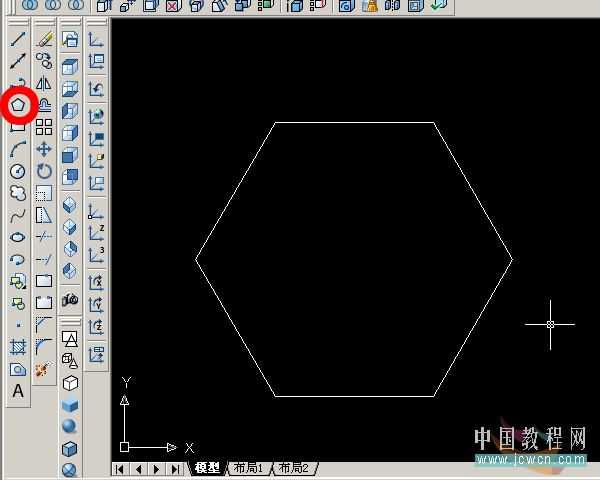600x480 pixels.
Task: Select the Scale tool
Action: [44, 193]
